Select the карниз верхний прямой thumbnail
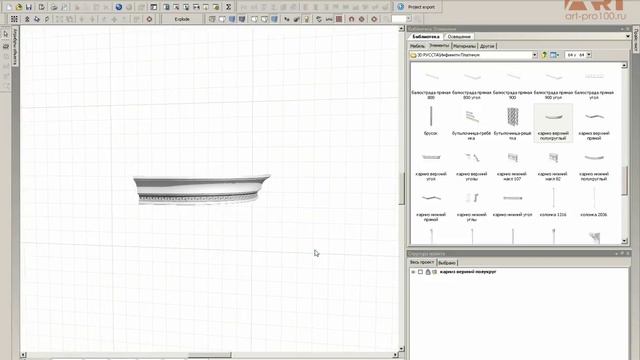640x360 pixels. click(x=594, y=123)
